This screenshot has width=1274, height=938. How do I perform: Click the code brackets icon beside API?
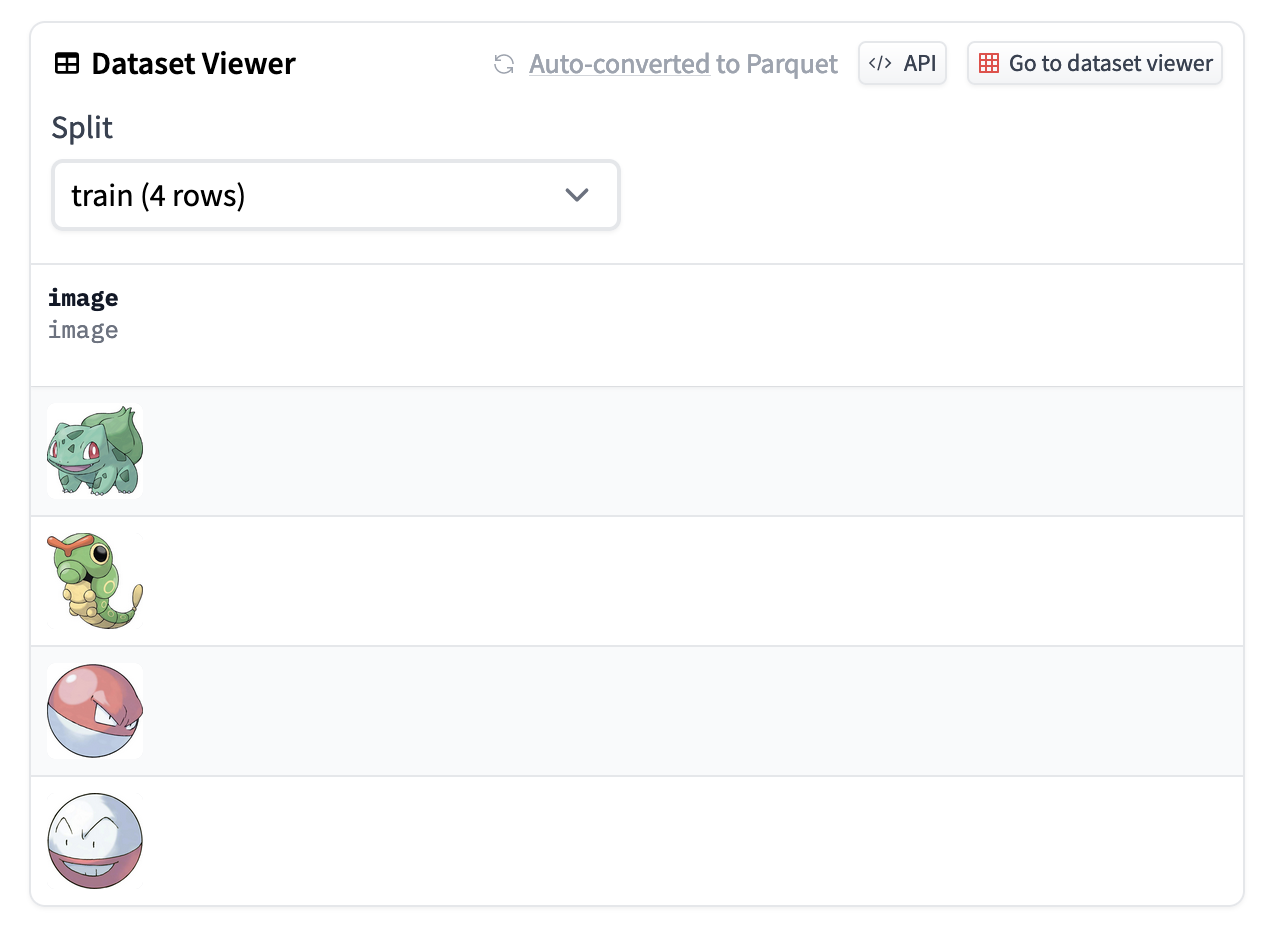click(x=880, y=64)
